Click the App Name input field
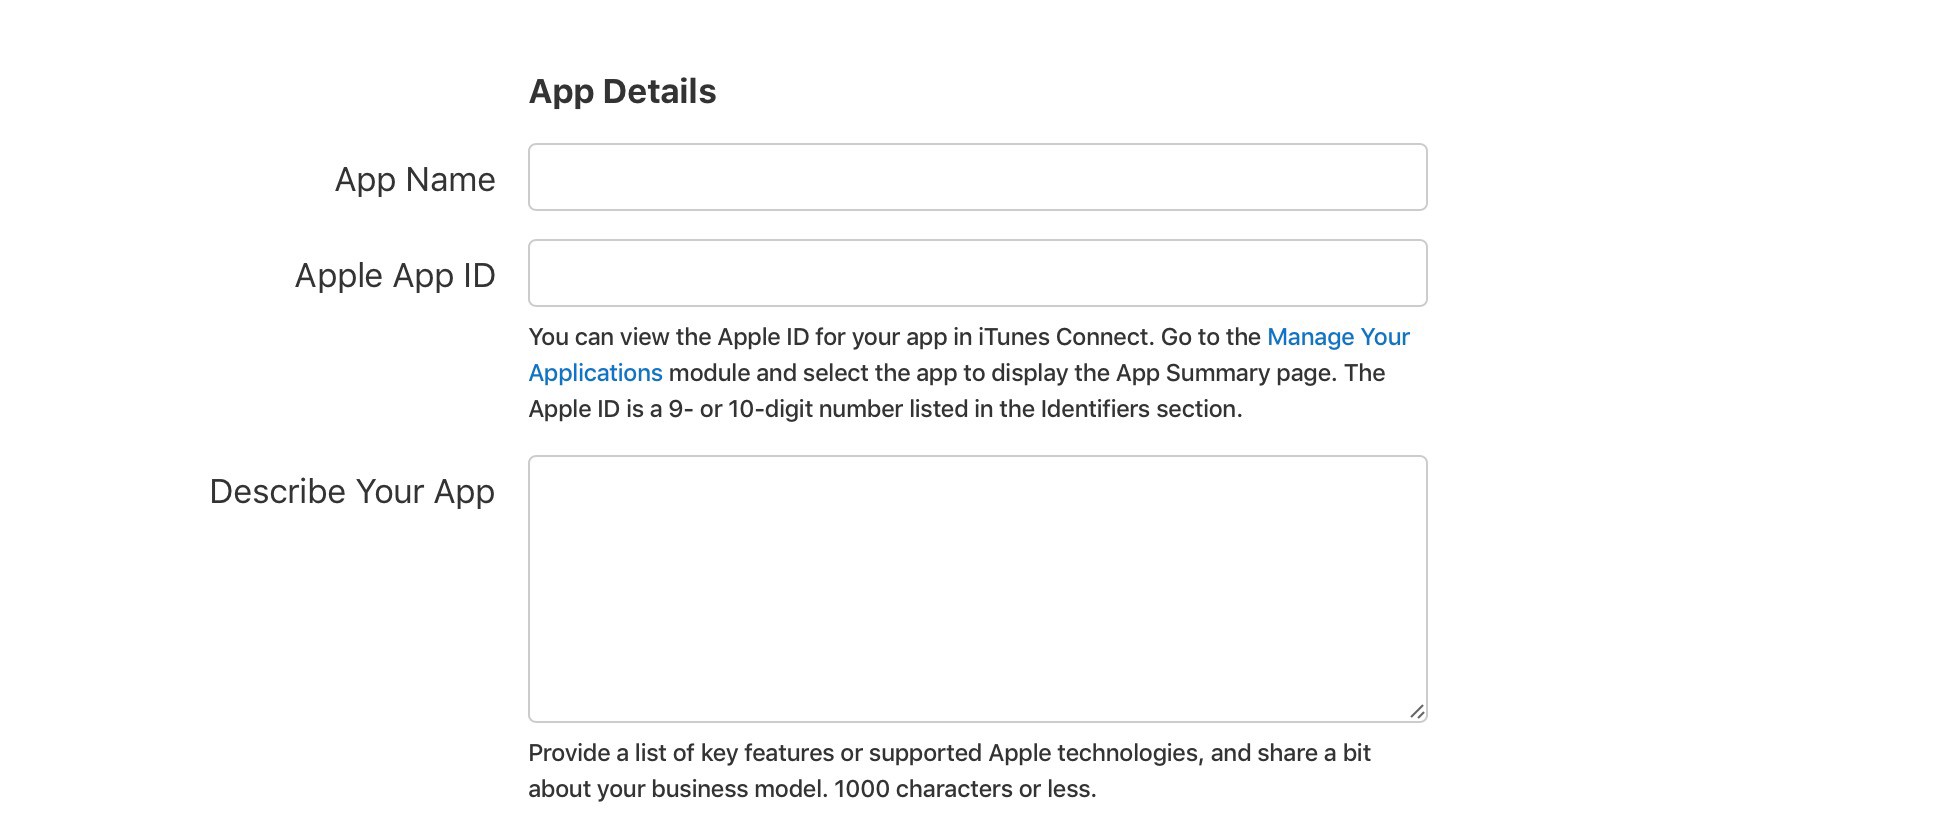1960x820 pixels. (x=977, y=177)
